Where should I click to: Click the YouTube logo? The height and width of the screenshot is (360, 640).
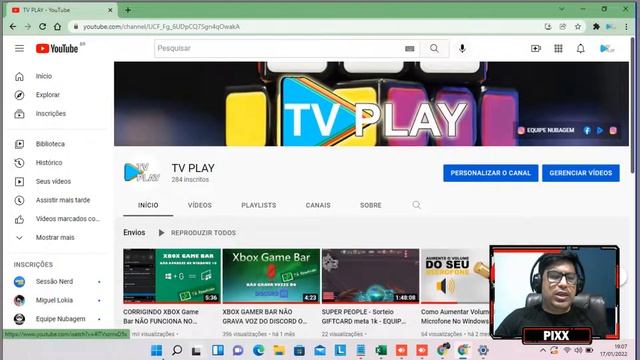point(57,49)
